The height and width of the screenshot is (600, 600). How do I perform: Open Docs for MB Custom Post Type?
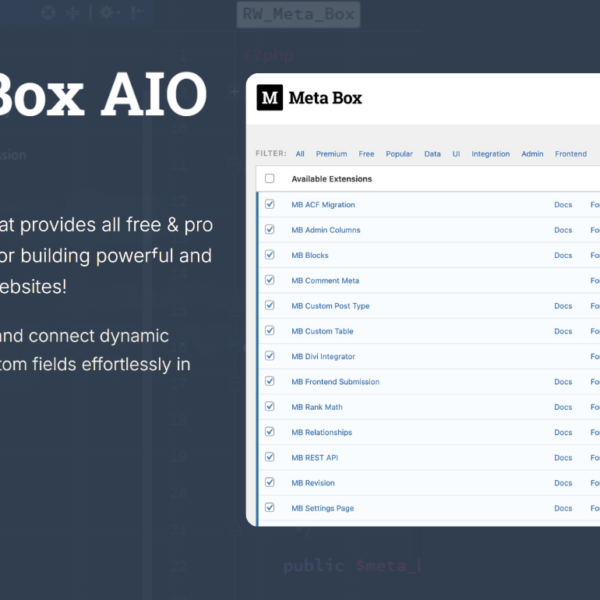point(563,306)
